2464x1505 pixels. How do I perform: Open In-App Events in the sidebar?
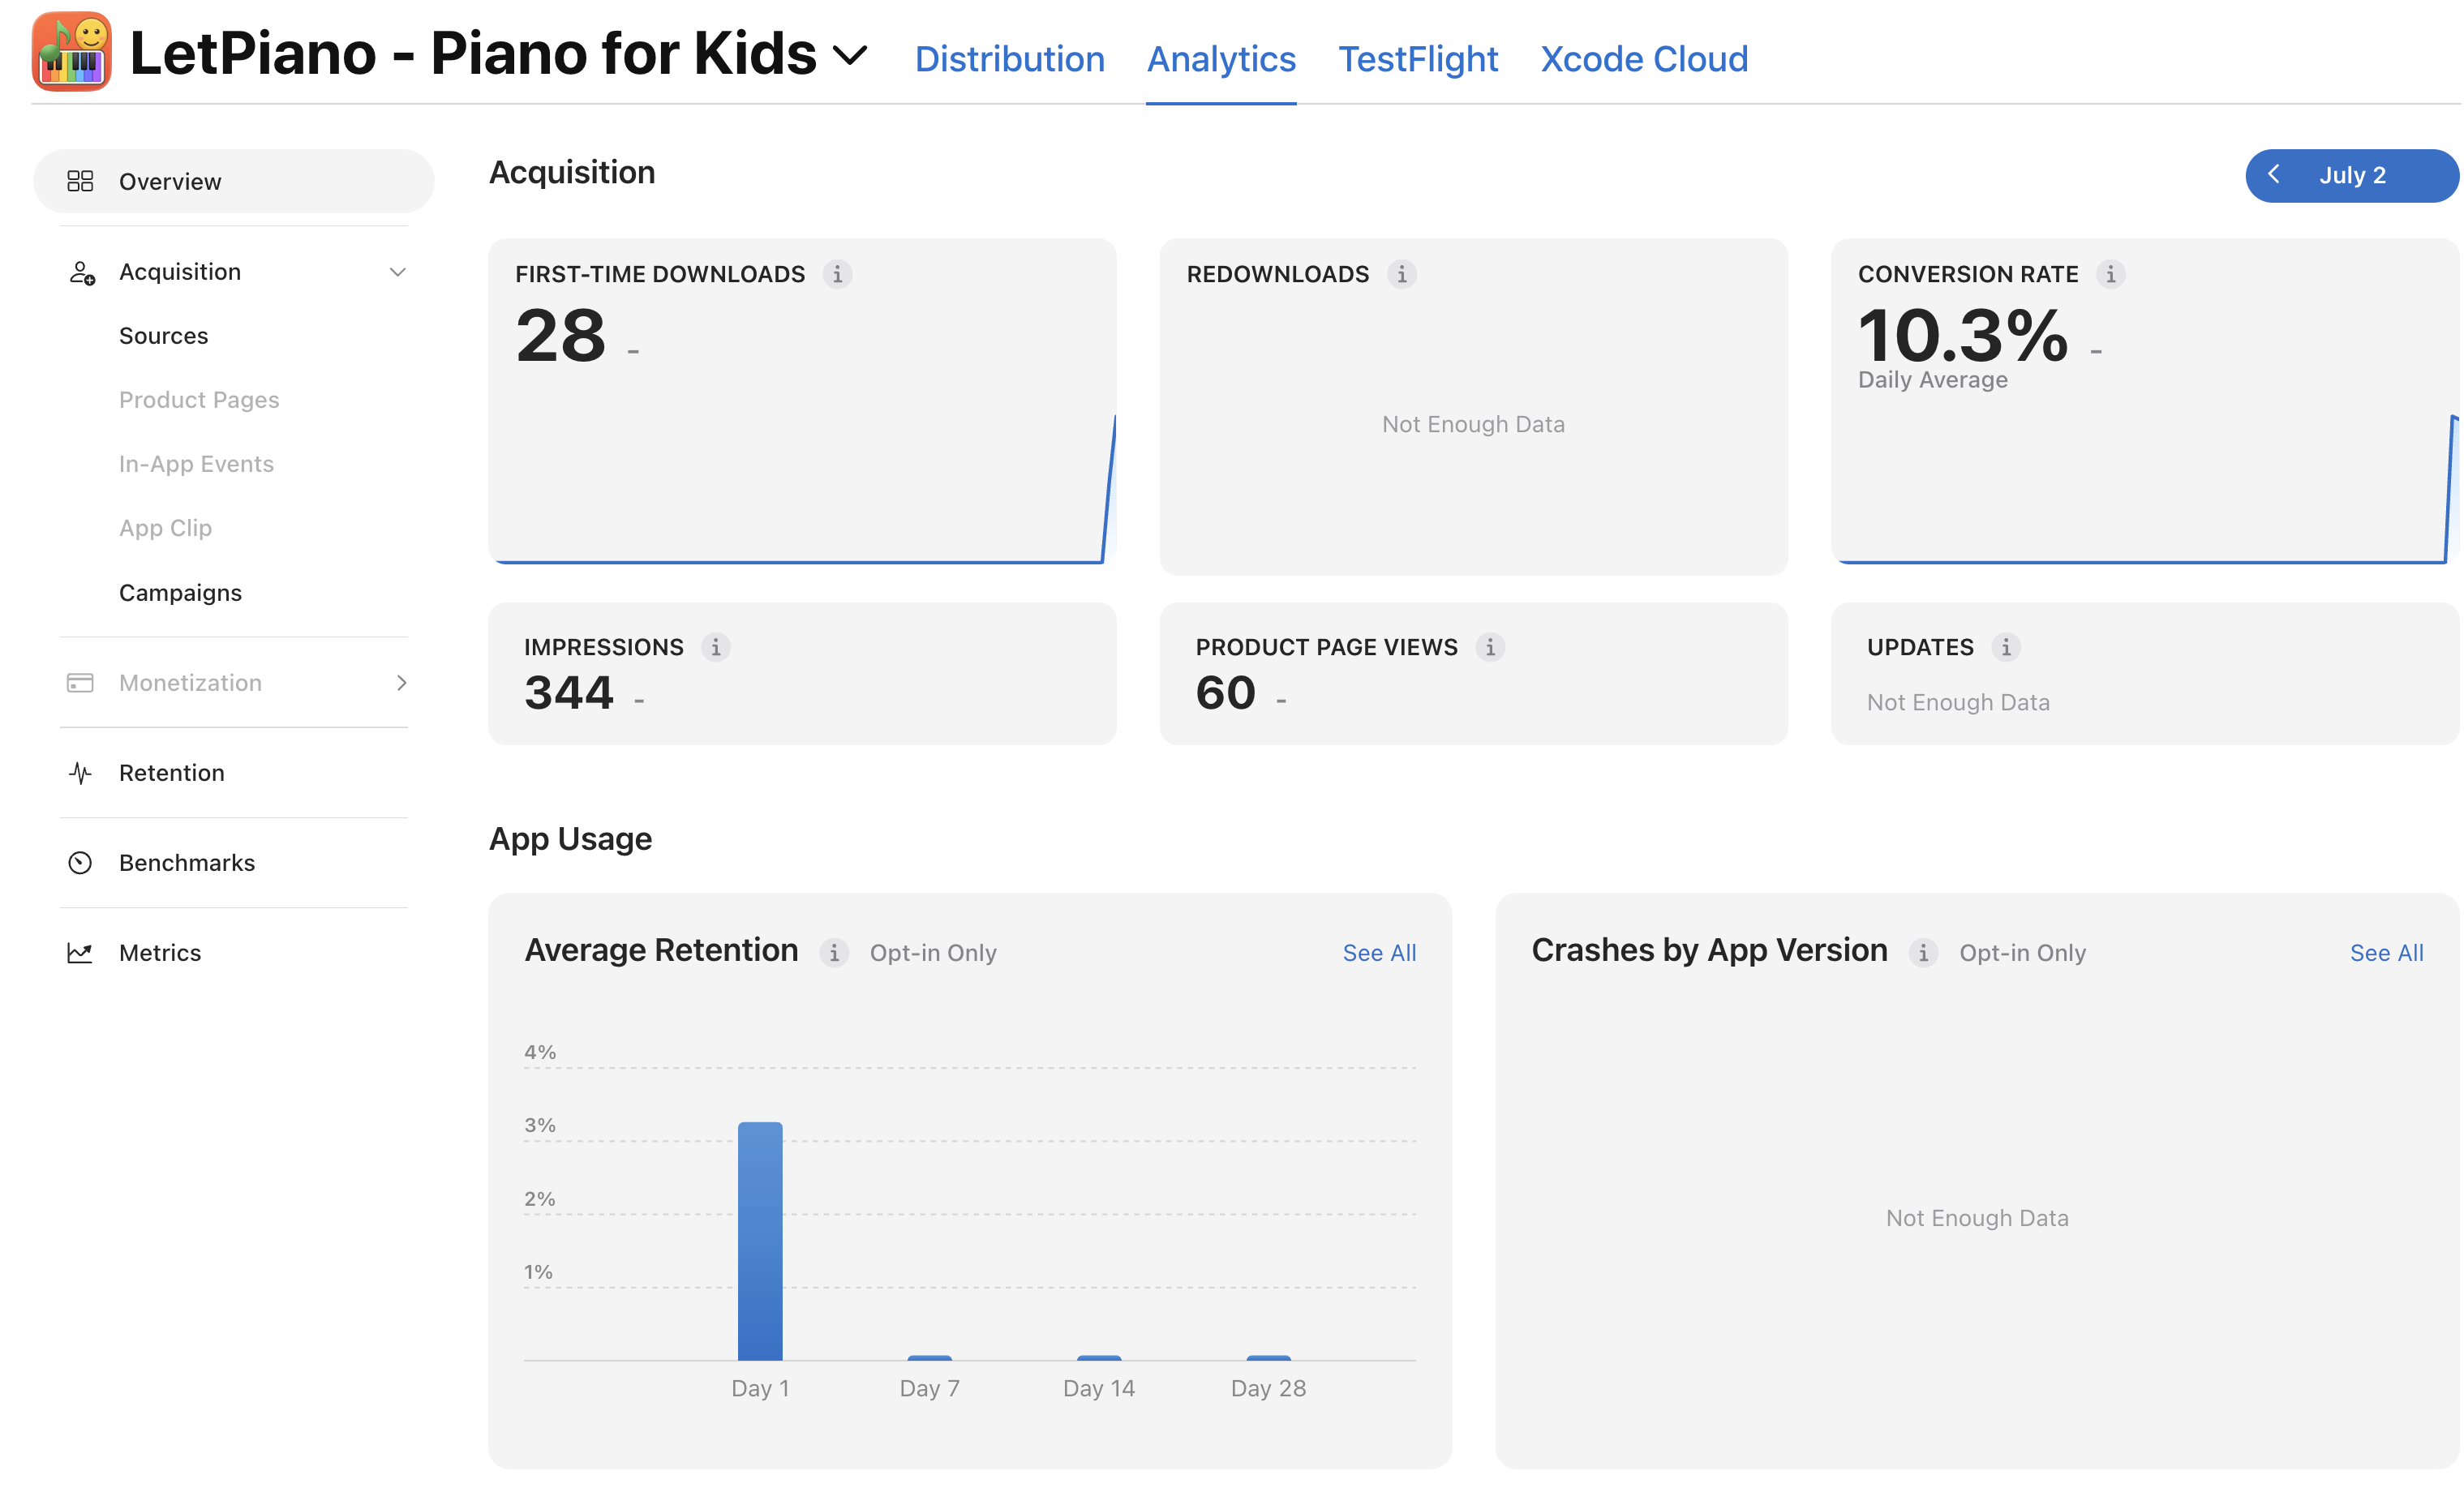[x=196, y=464]
